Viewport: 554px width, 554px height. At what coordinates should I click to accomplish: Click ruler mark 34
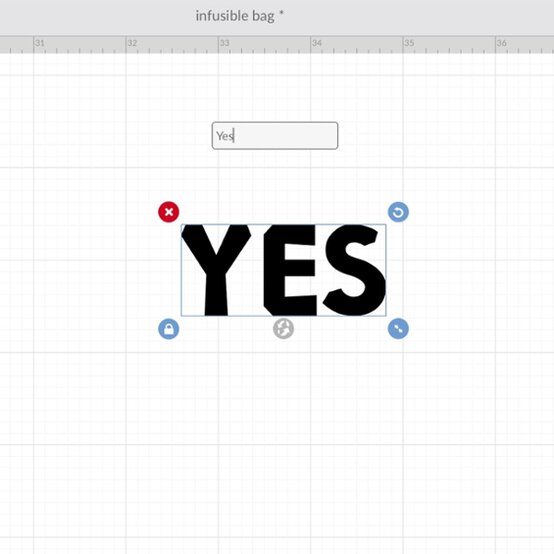[317, 43]
